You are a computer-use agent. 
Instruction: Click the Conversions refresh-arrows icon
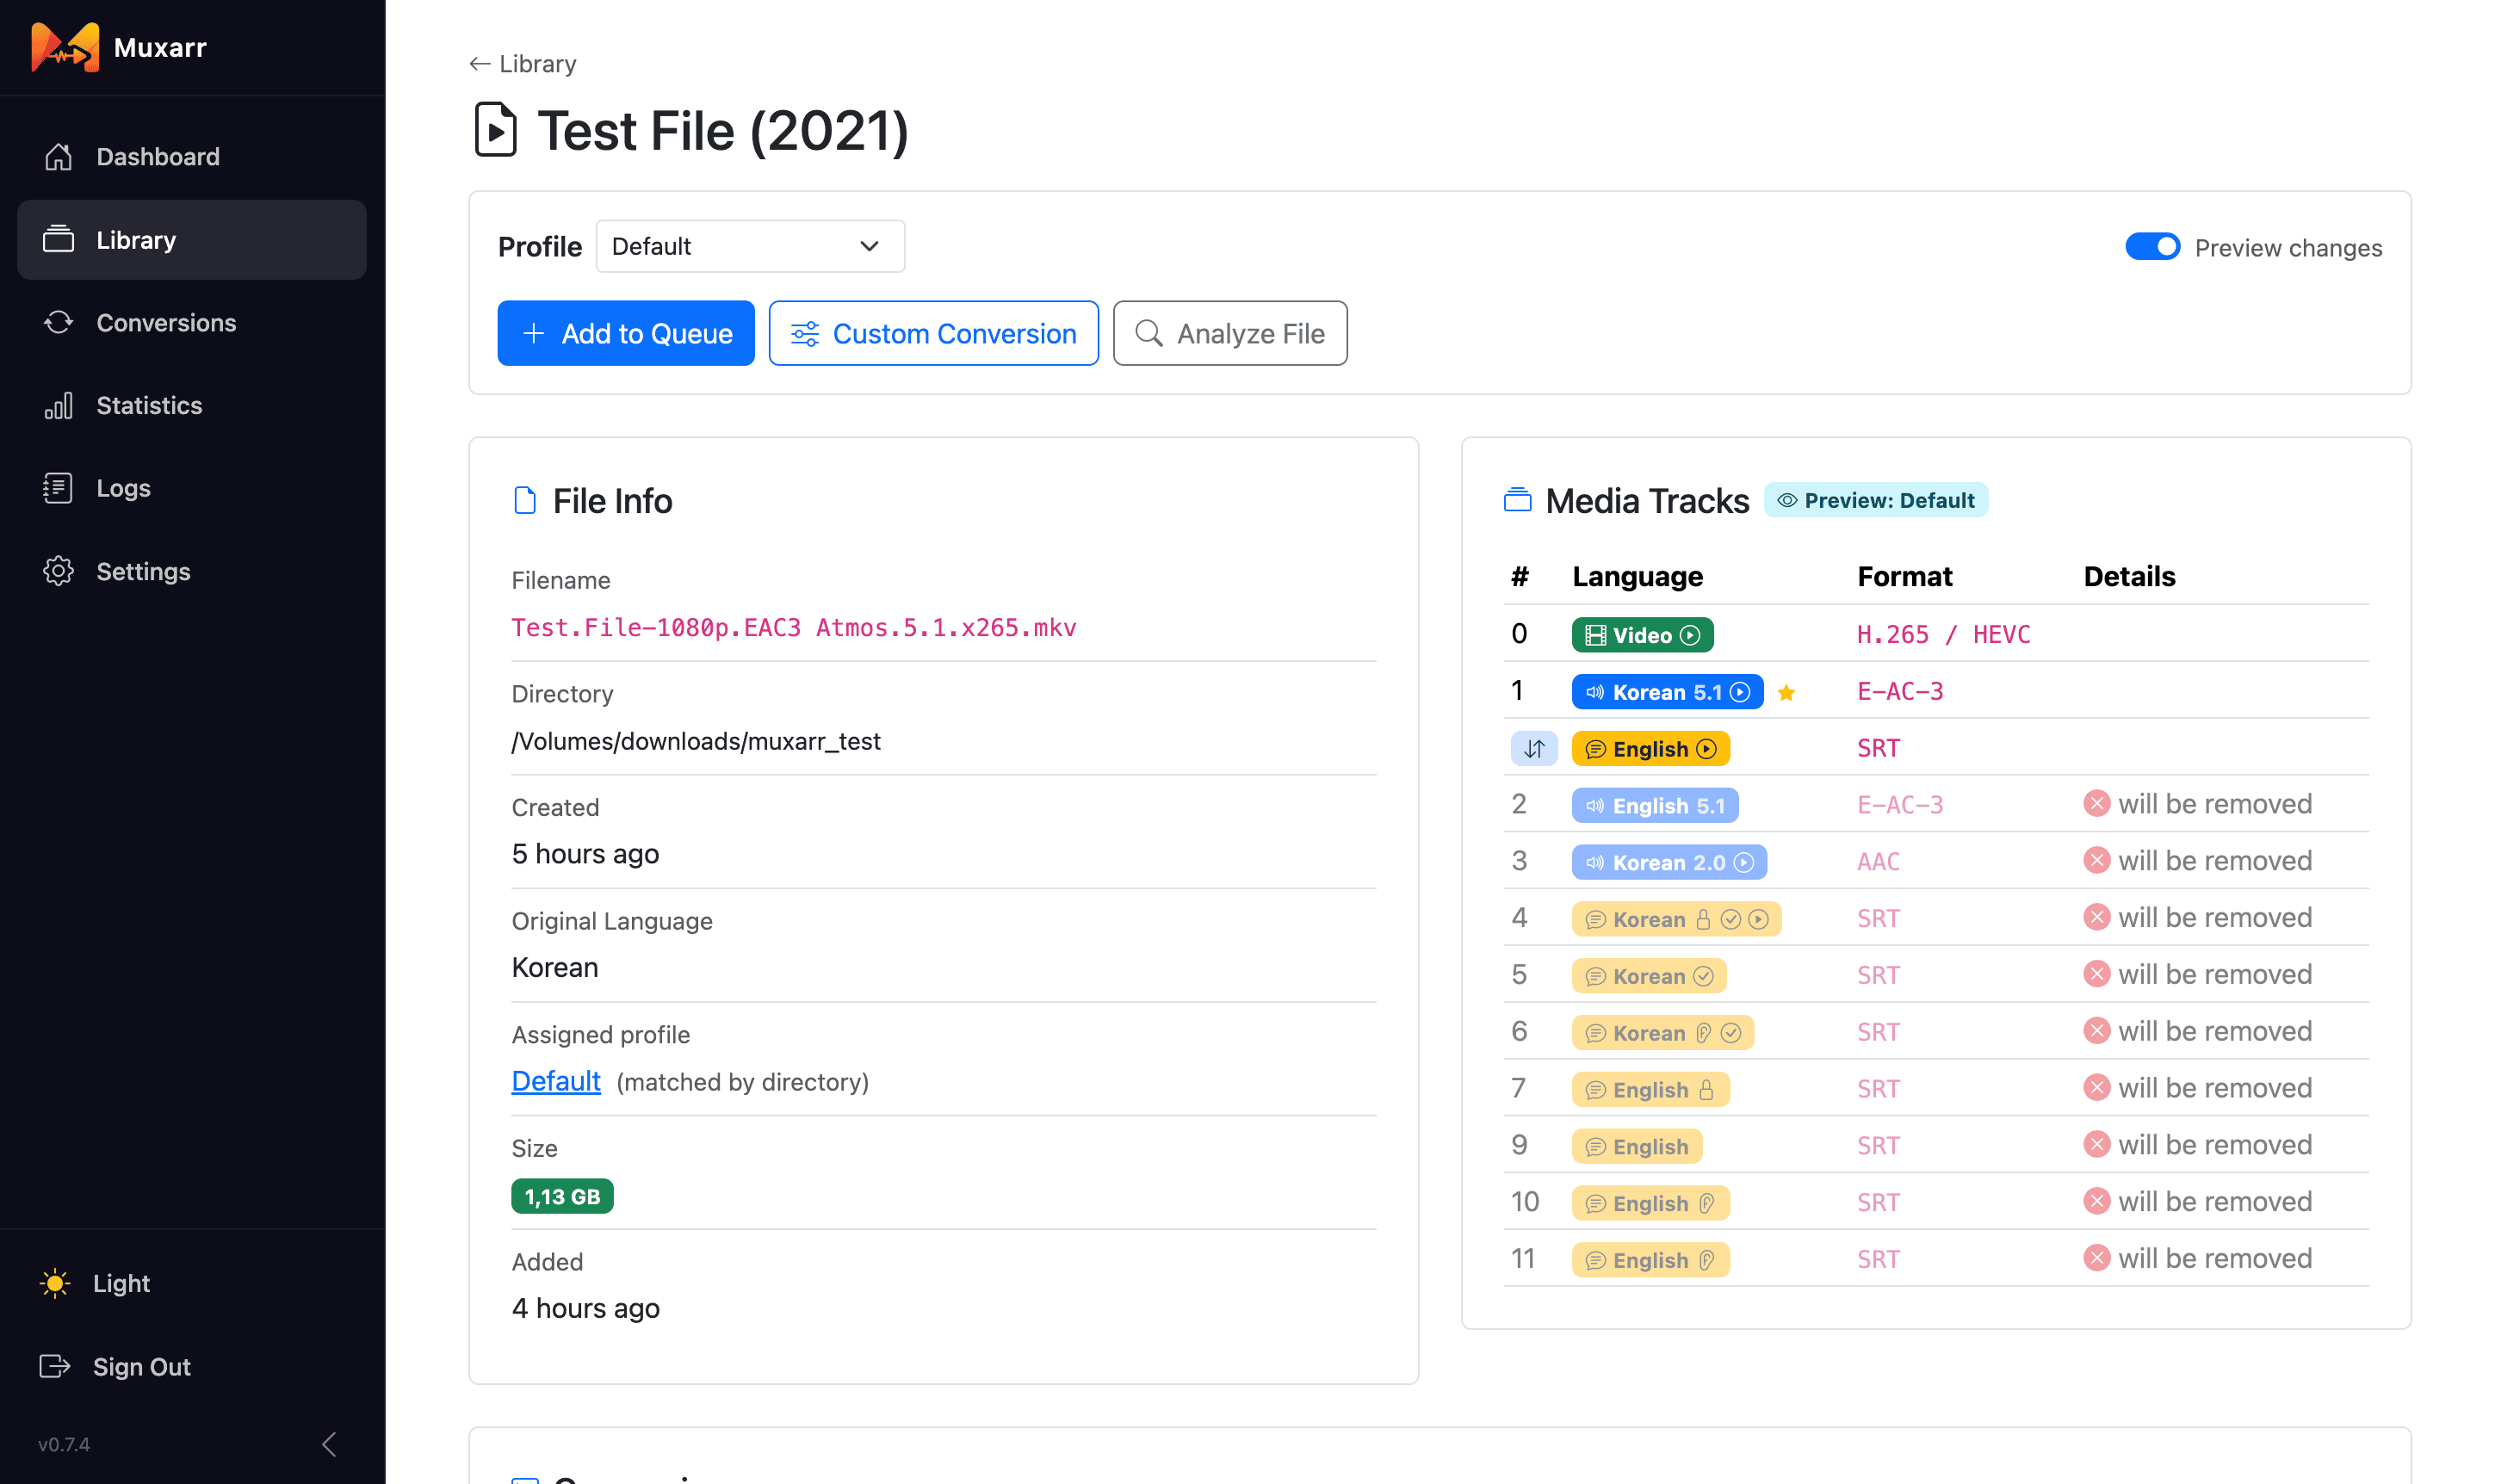(x=58, y=323)
